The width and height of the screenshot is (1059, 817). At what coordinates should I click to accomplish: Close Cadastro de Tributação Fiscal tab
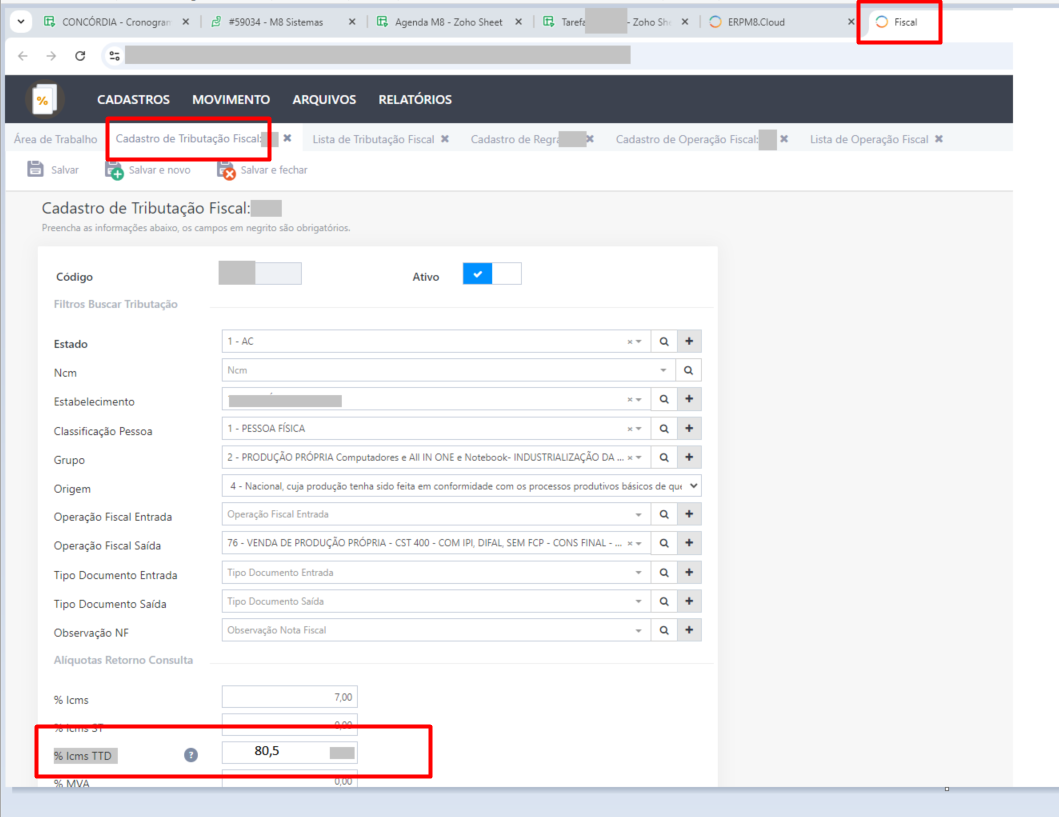click(x=288, y=138)
